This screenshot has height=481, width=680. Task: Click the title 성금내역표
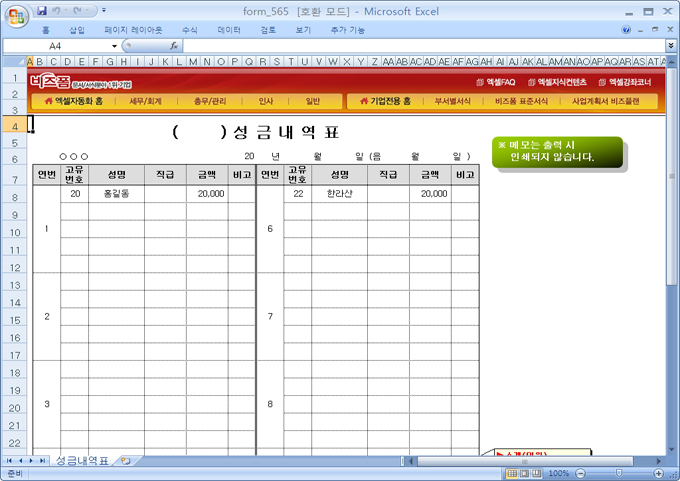[x=286, y=132]
